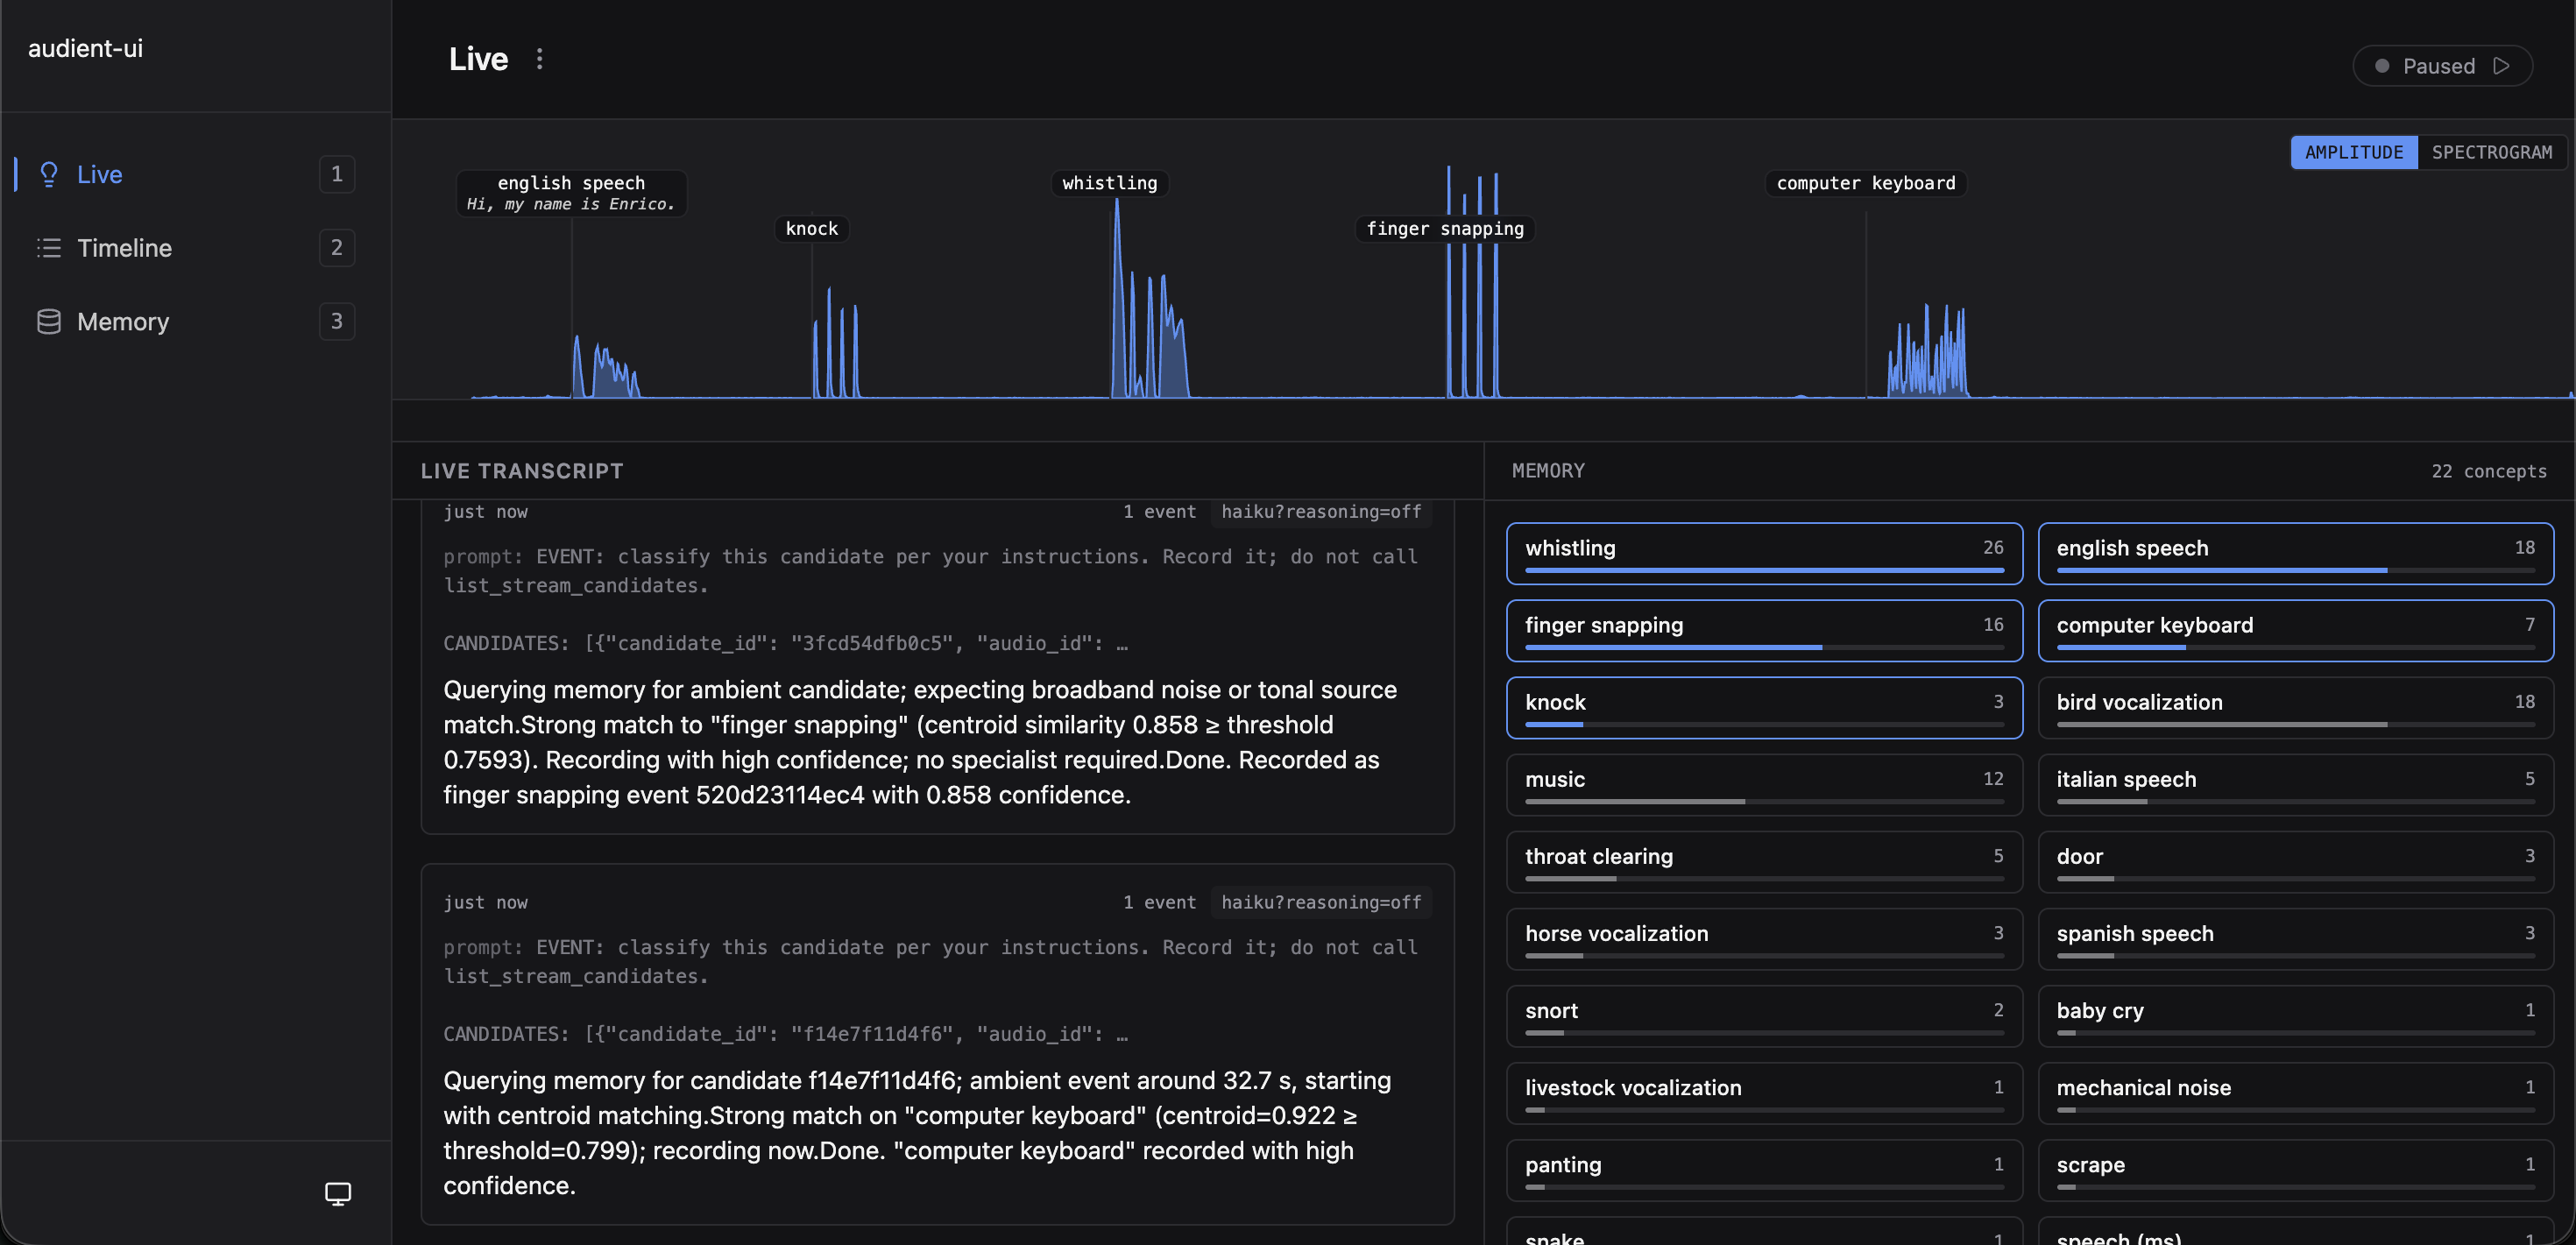Open the baby cry concept card

pyautogui.click(x=2295, y=1015)
